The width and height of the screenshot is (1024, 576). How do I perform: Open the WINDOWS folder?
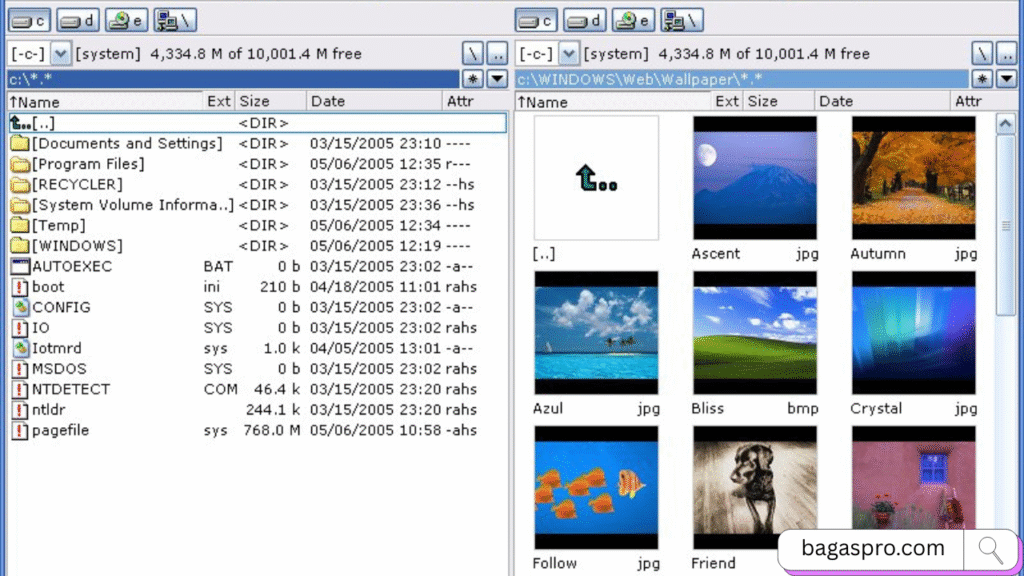(x=77, y=246)
